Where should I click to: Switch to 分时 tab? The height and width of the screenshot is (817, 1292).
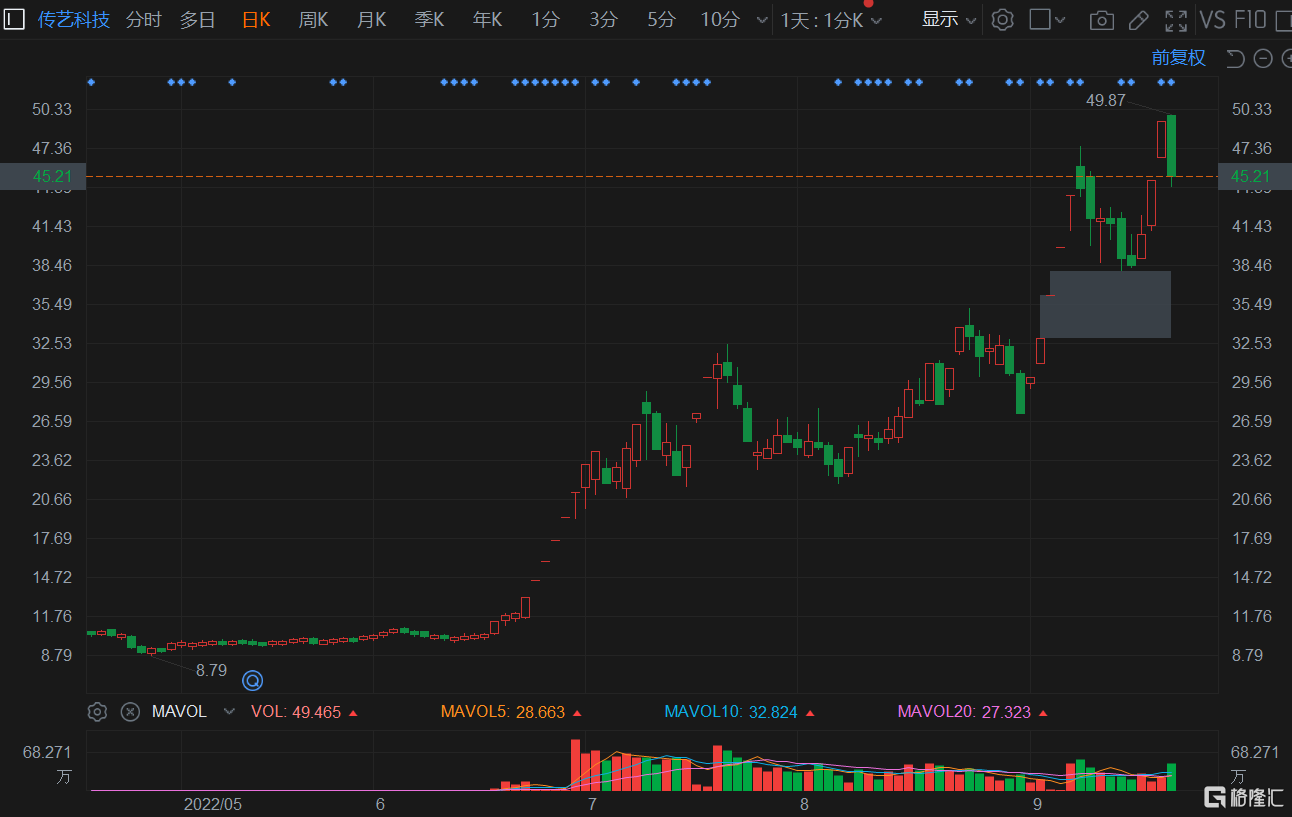[x=143, y=20]
